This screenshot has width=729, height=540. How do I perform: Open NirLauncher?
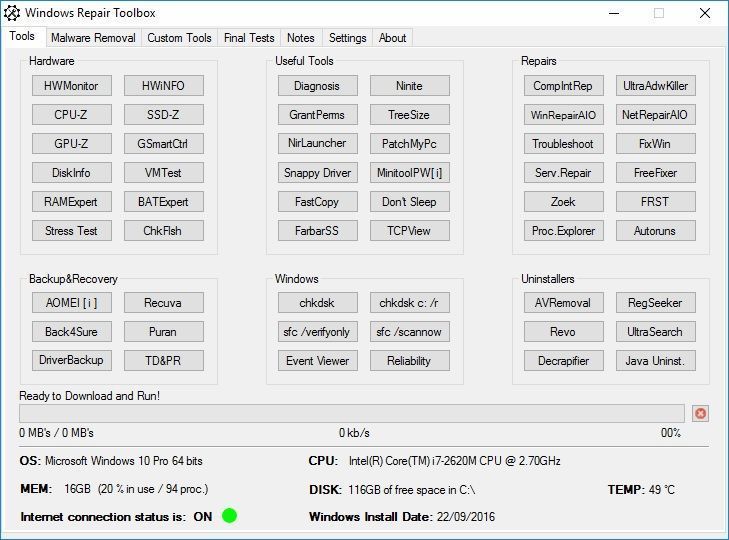pos(318,144)
